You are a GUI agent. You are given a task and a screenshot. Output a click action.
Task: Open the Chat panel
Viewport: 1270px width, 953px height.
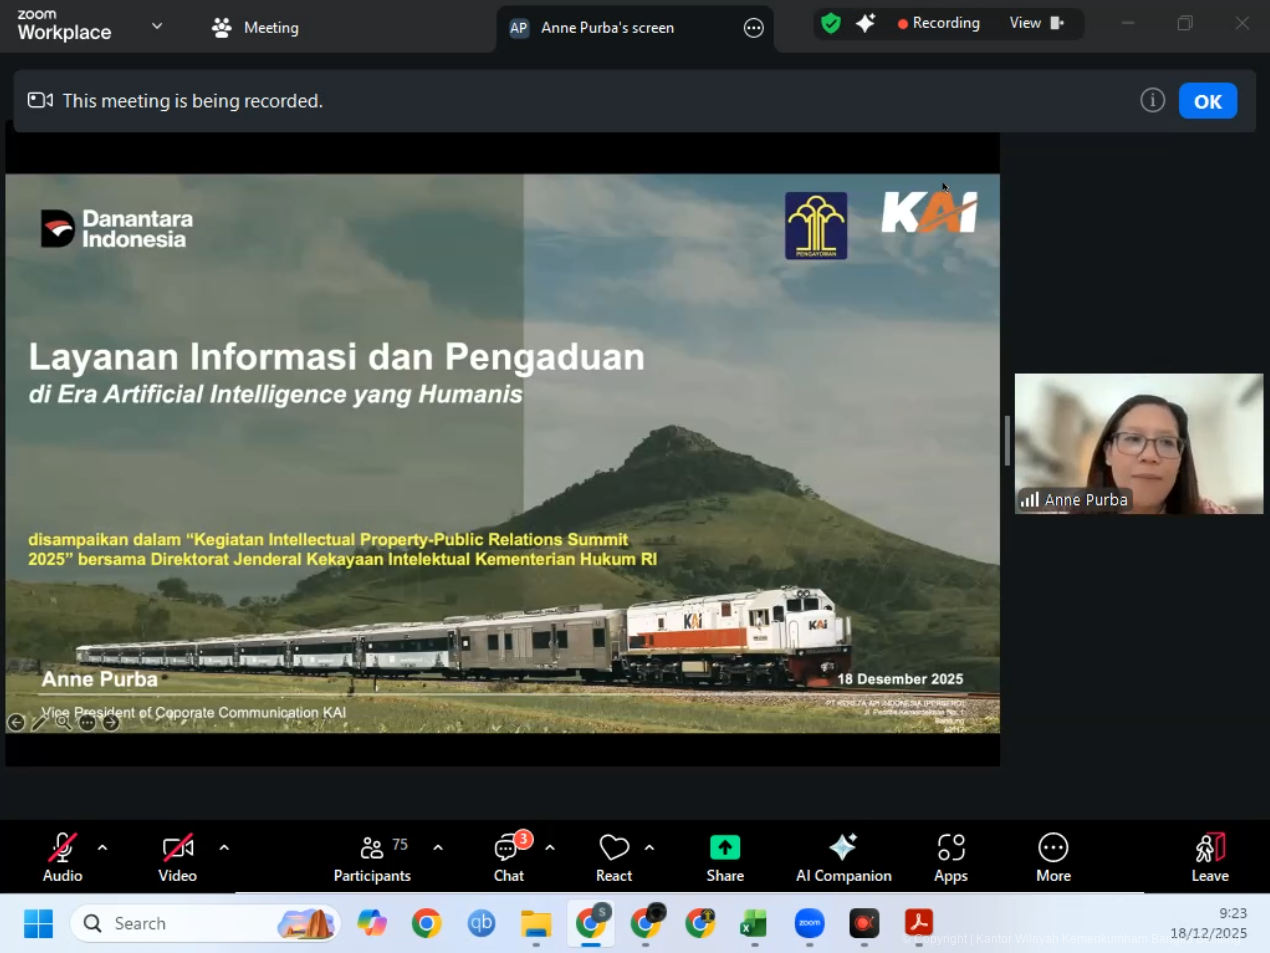click(x=509, y=857)
